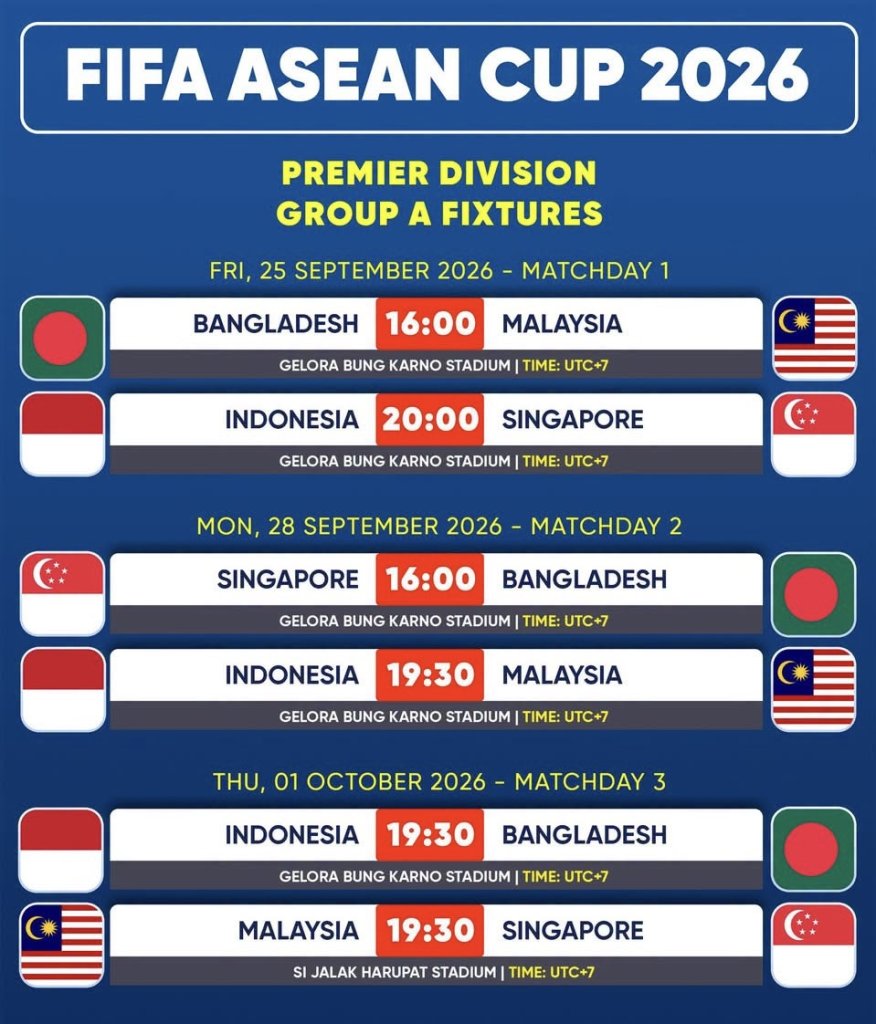
Task: Click Singapore flag right of 20:00 match
Action: (814, 434)
